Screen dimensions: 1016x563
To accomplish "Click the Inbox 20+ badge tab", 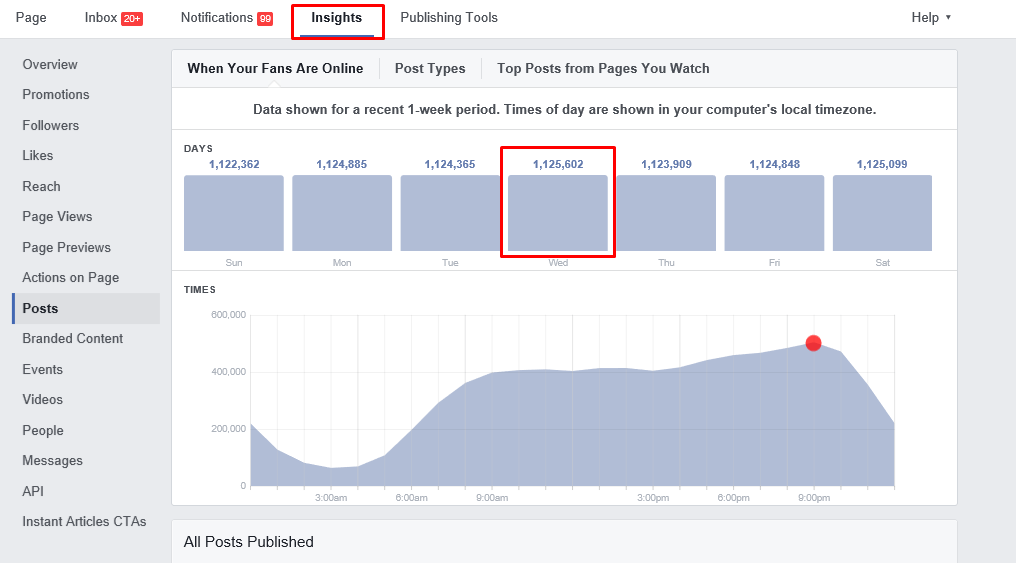I will [112, 18].
